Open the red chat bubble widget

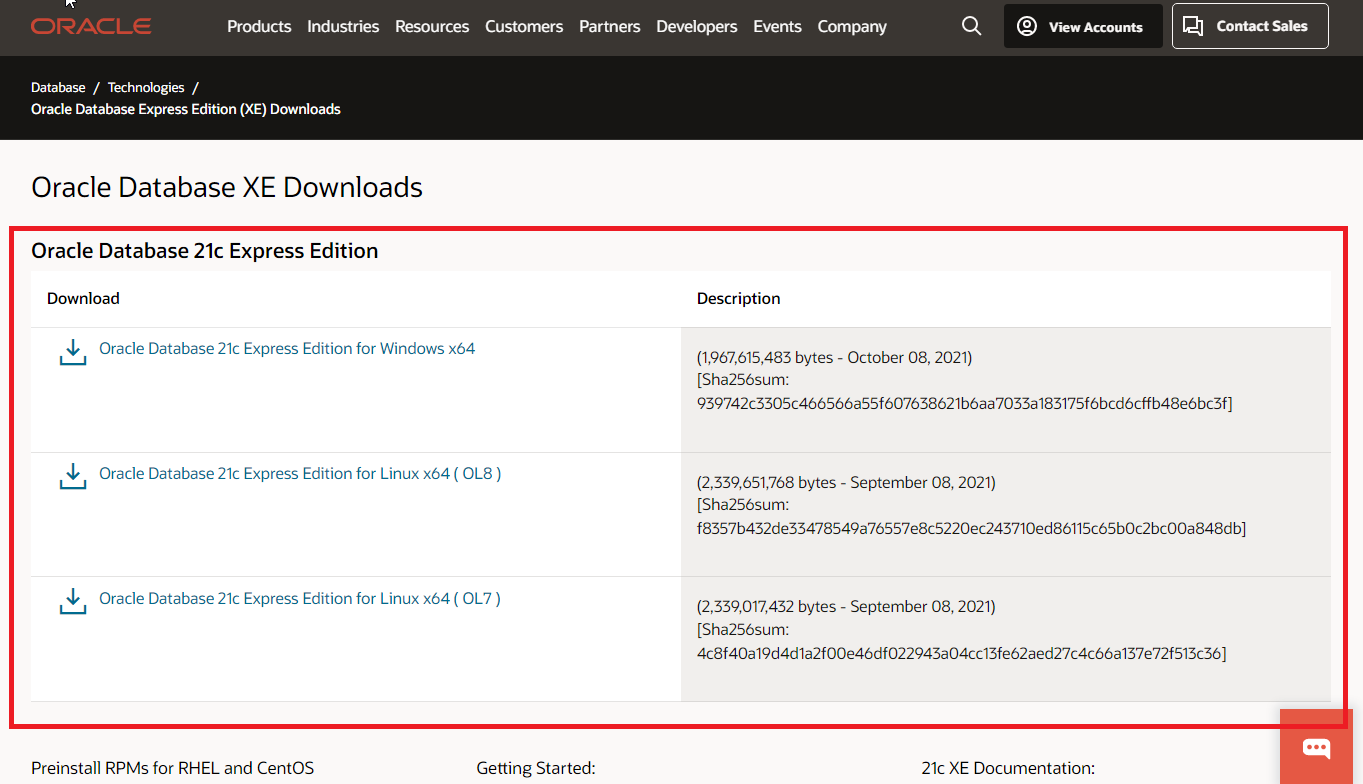point(1316,747)
